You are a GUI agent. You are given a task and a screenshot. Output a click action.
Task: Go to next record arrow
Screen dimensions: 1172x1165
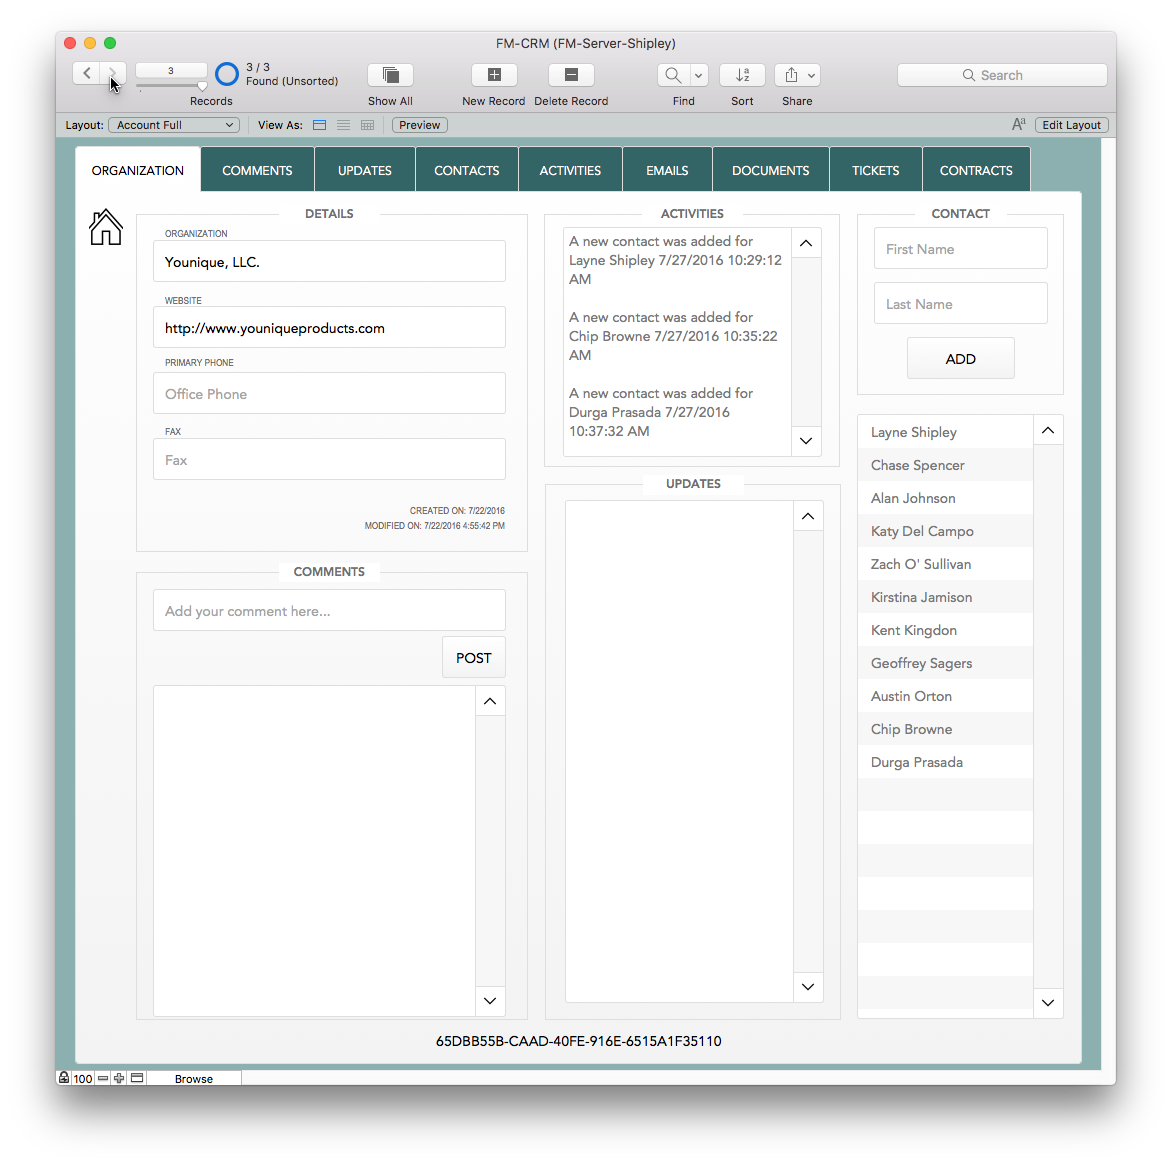[113, 73]
